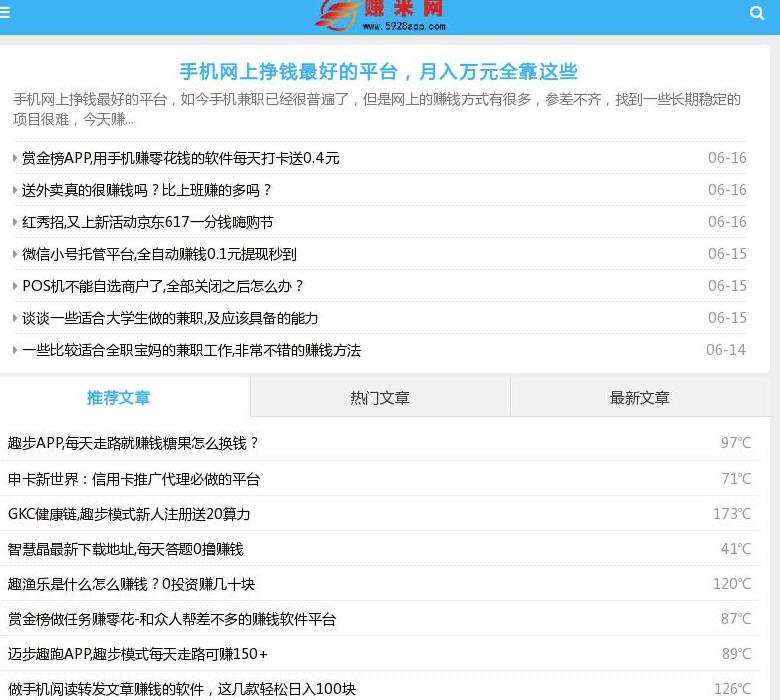Image resolution: width=780 pixels, height=700 pixels.
Task: Click the www.5928app.com URL text
Action: pyautogui.click(x=404, y=26)
